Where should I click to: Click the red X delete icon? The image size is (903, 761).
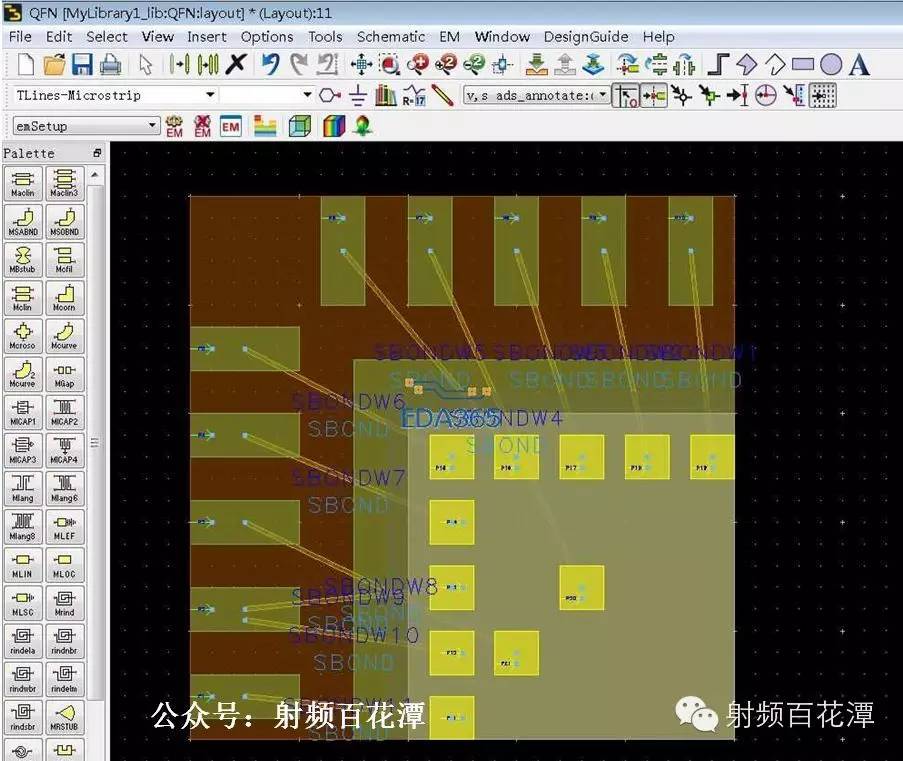tap(236, 64)
